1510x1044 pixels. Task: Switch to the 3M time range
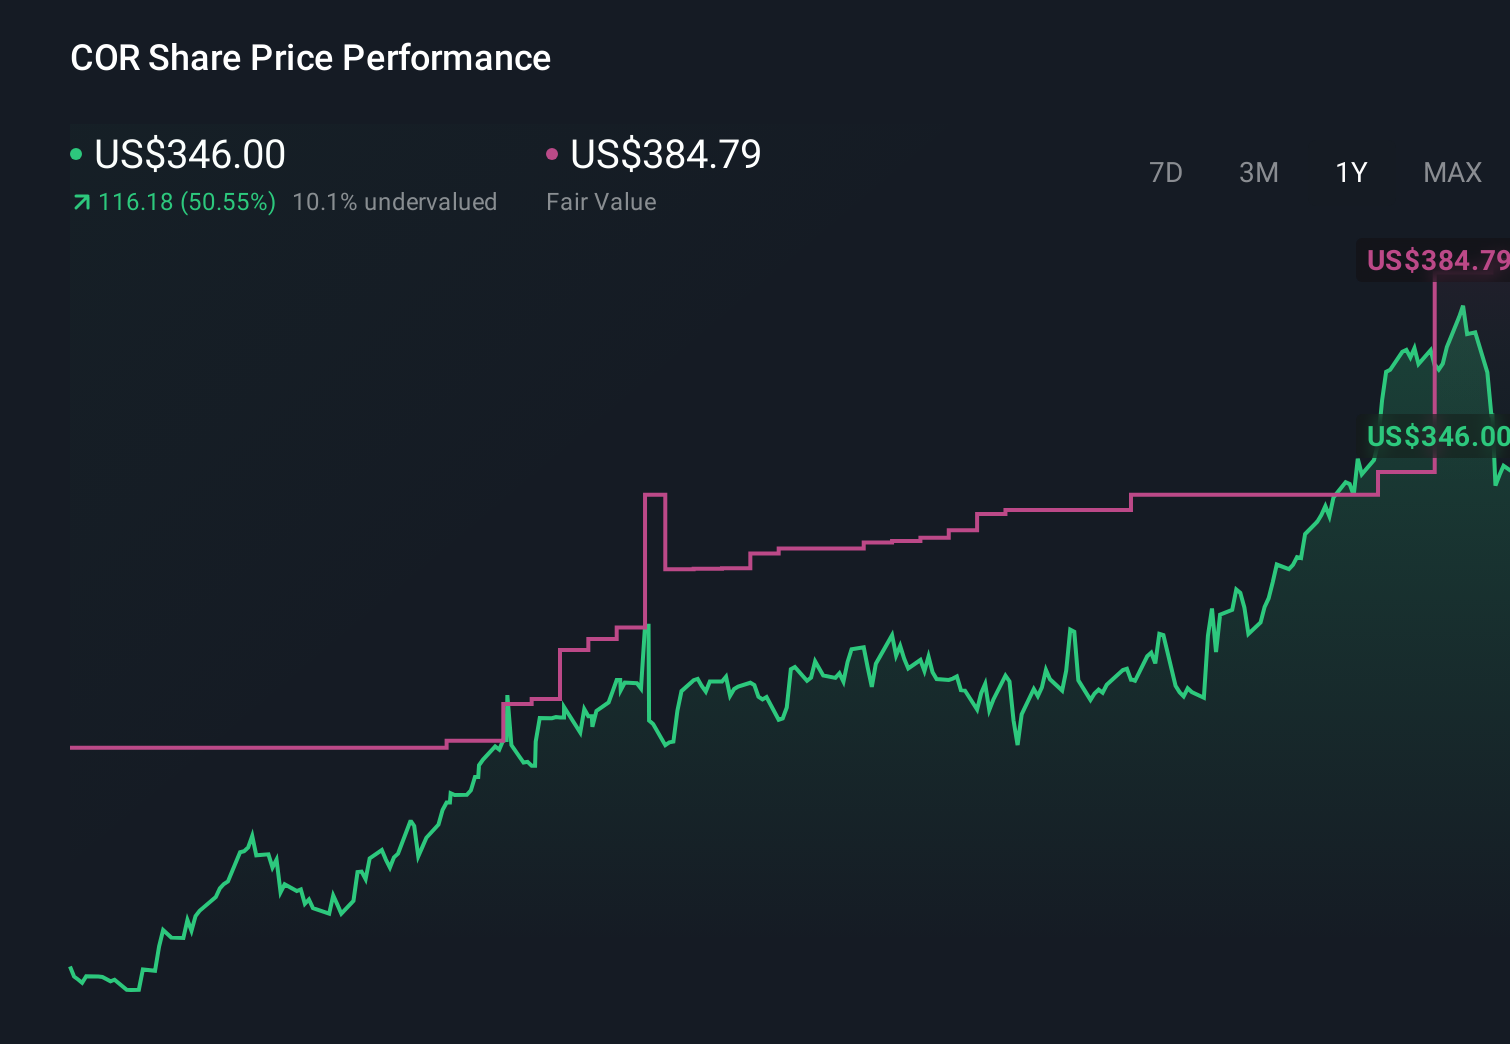click(x=1258, y=172)
